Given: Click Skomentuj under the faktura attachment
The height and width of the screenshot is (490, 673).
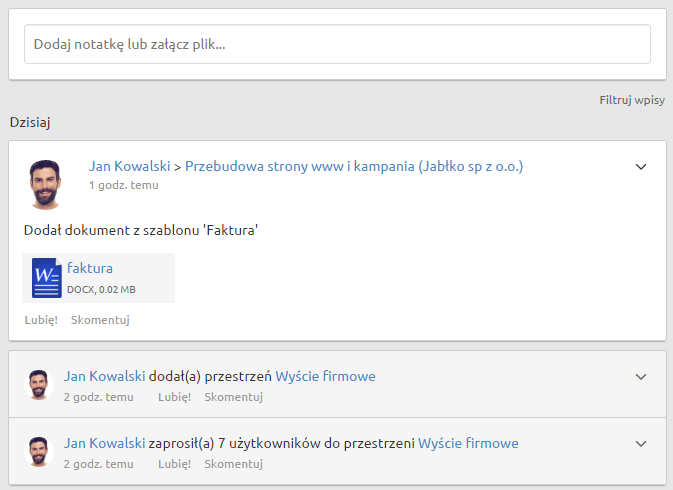Looking at the screenshot, I should coord(100,320).
